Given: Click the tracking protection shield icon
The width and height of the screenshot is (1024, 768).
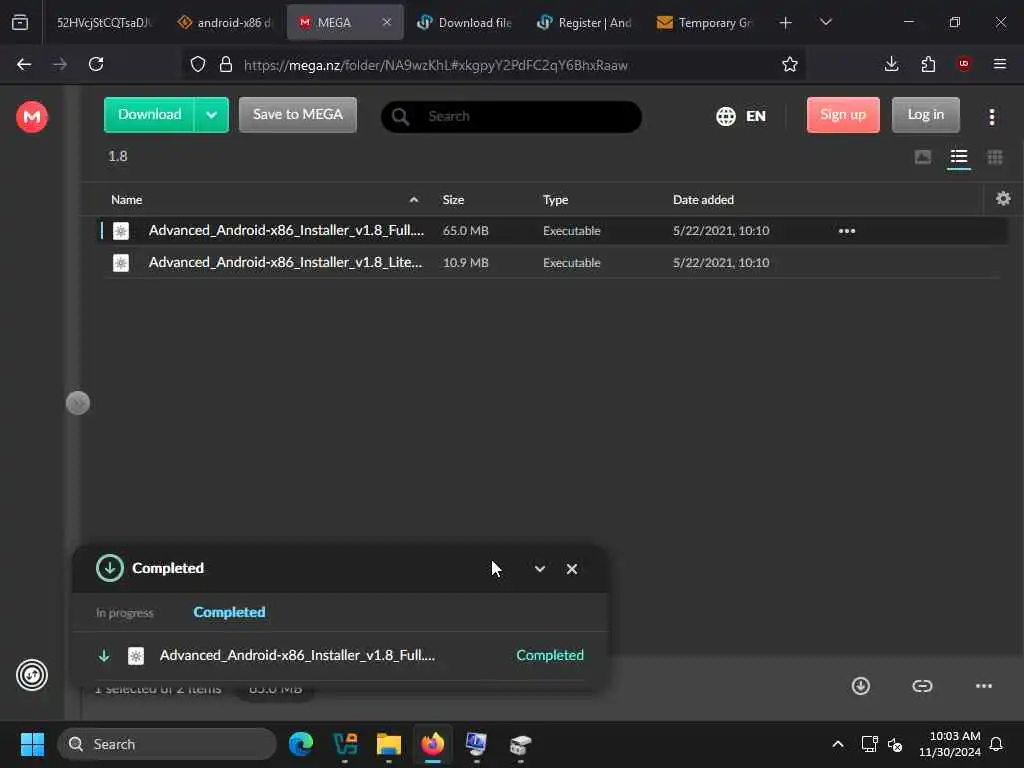Looking at the screenshot, I should coord(198,64).
